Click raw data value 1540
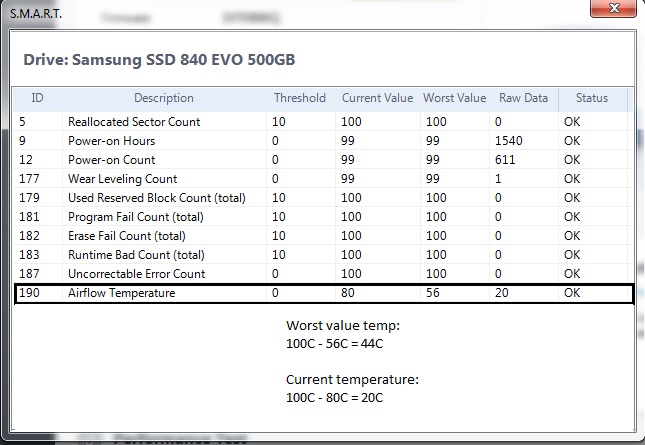645x445 pixels. click(x=508, y=141)
